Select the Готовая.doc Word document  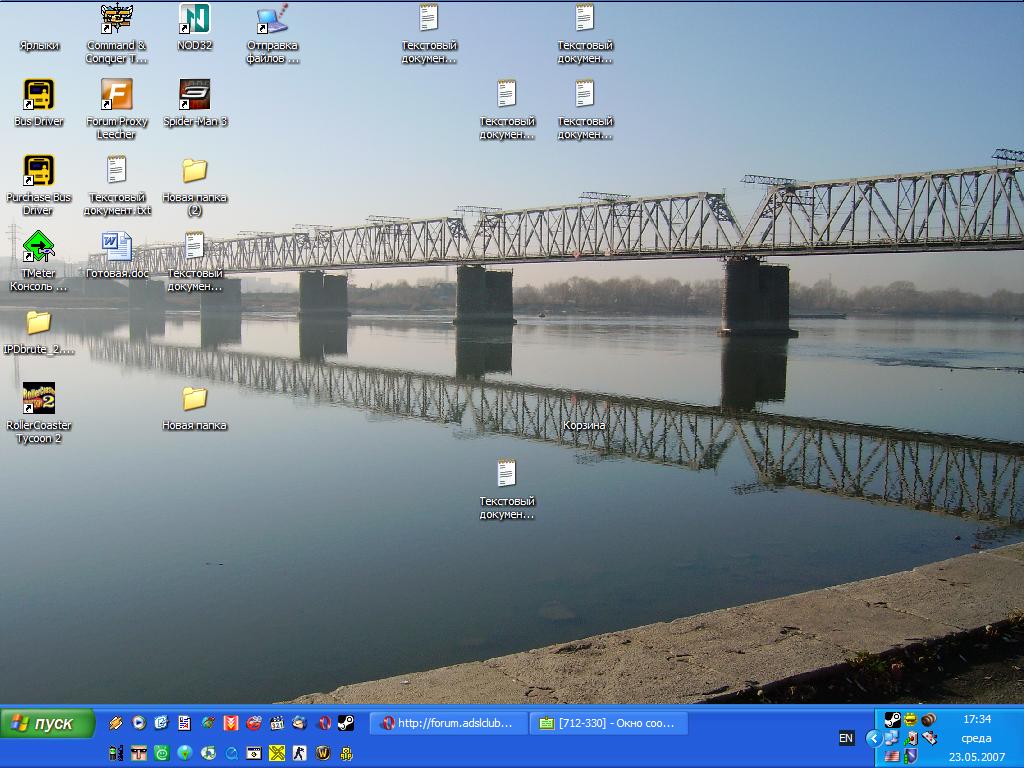click(x=116, y=247)
